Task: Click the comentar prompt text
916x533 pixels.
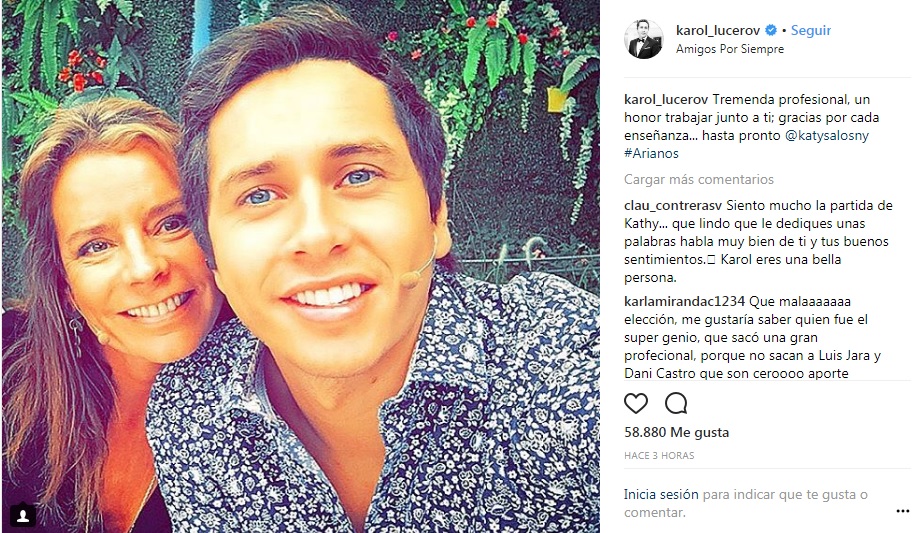Action: (654, 513)
